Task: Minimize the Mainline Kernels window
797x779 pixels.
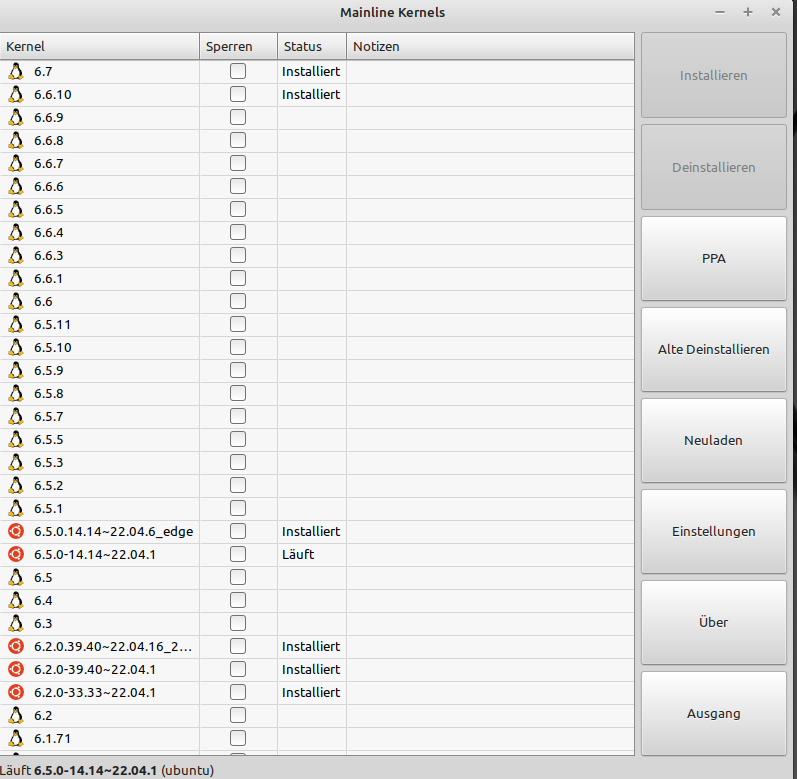Action: 720,12
